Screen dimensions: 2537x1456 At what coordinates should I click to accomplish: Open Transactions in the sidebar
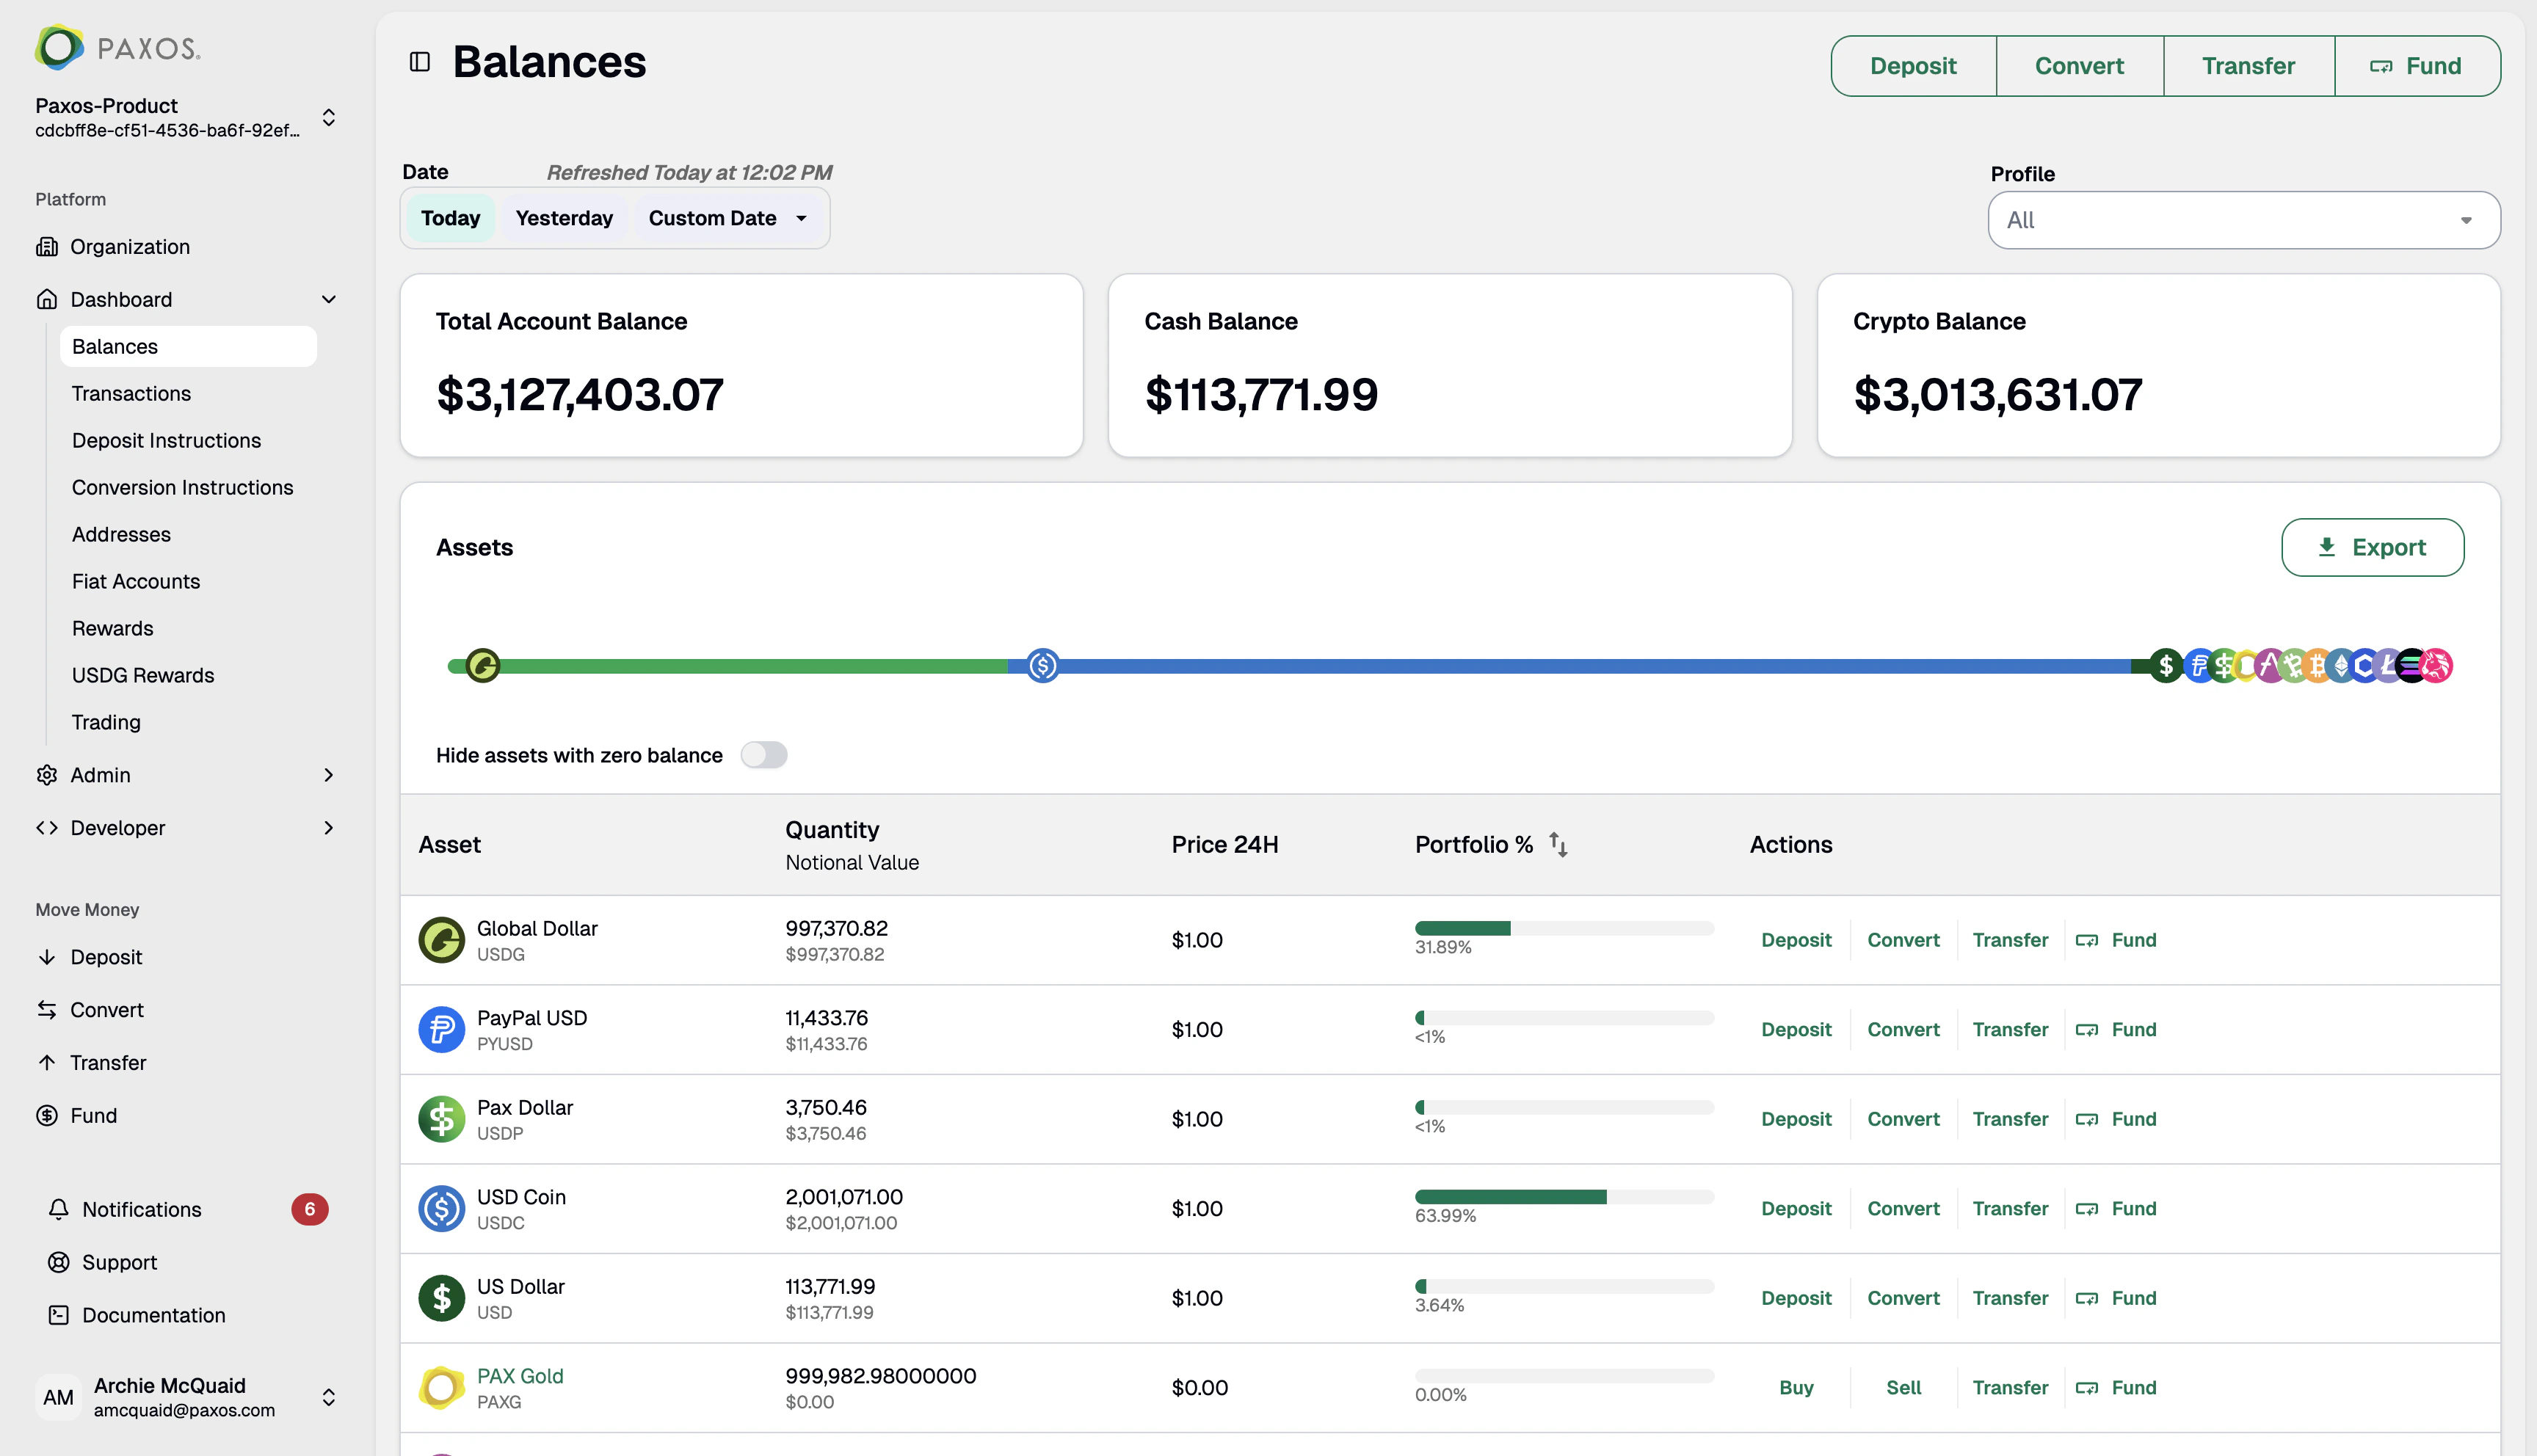pos(131,393)
